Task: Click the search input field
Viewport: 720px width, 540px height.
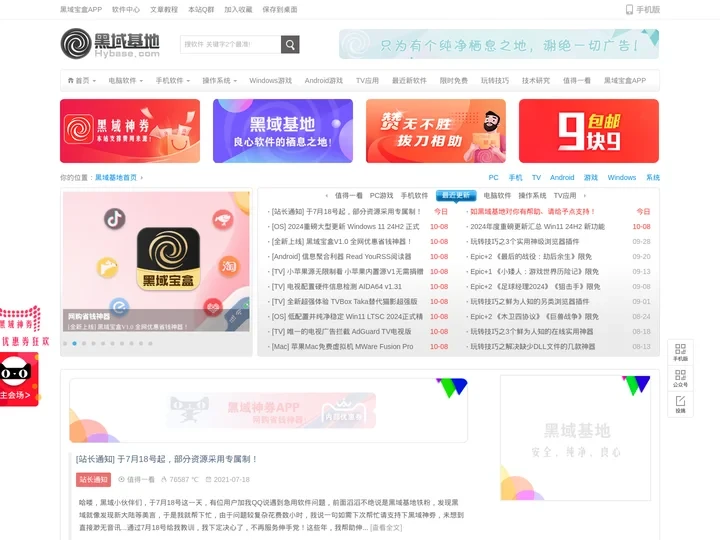Action: point(231,45)
